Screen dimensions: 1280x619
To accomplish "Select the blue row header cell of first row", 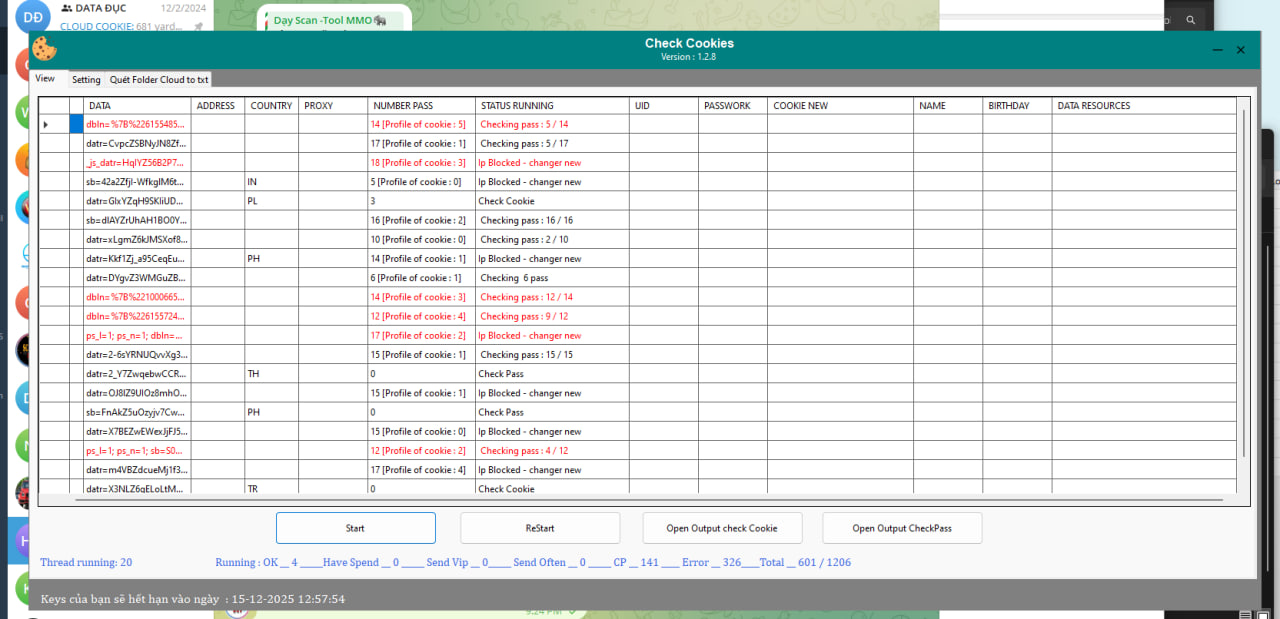I will pyautogui.click(x=76, y=125).
